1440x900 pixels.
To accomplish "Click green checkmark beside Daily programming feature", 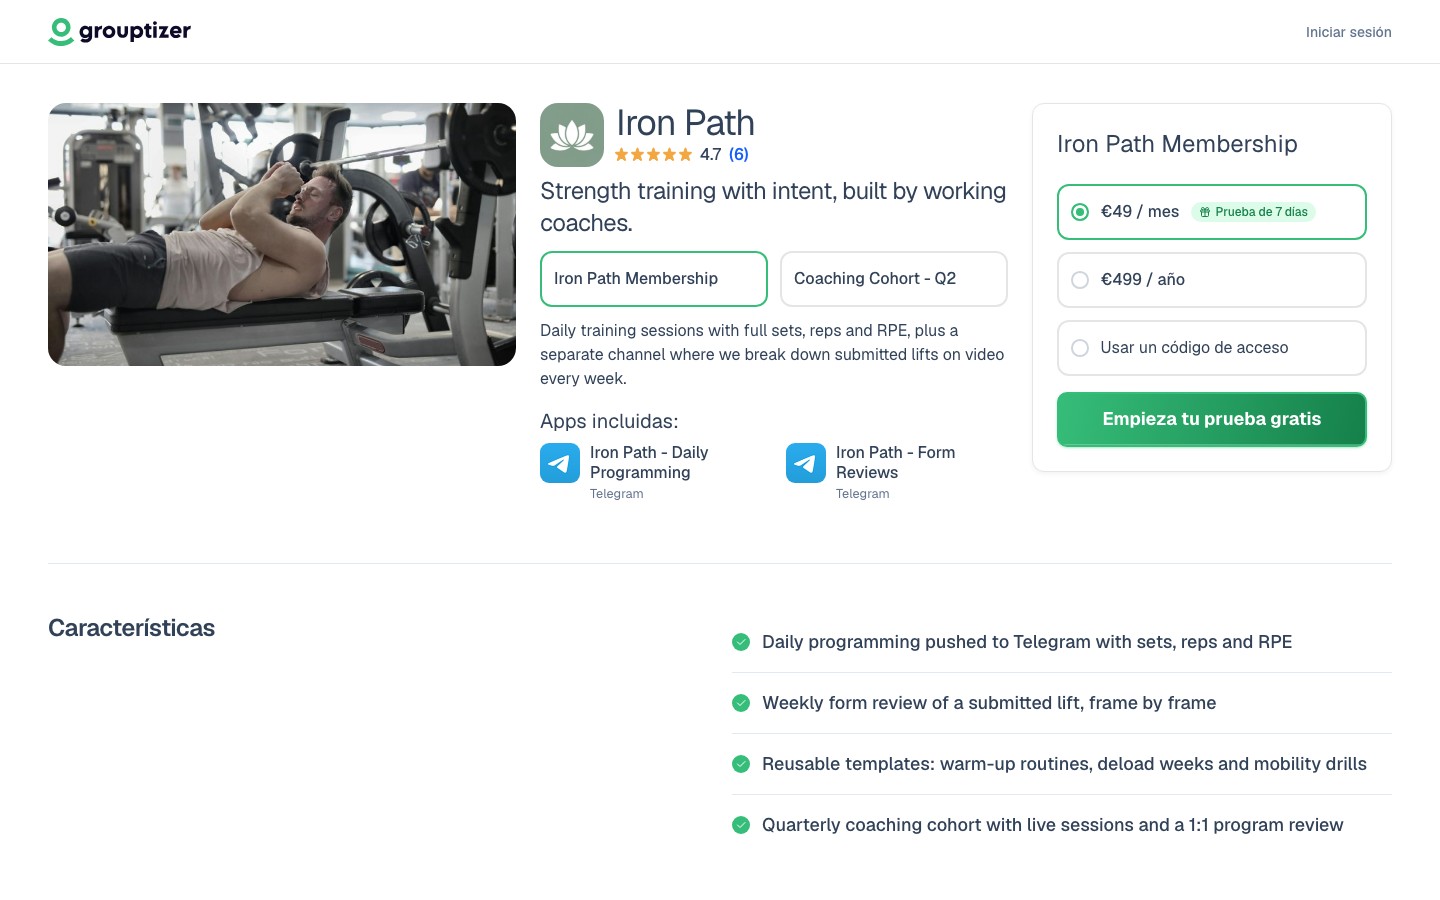I will pyautogui.click(x=741, y=642).
